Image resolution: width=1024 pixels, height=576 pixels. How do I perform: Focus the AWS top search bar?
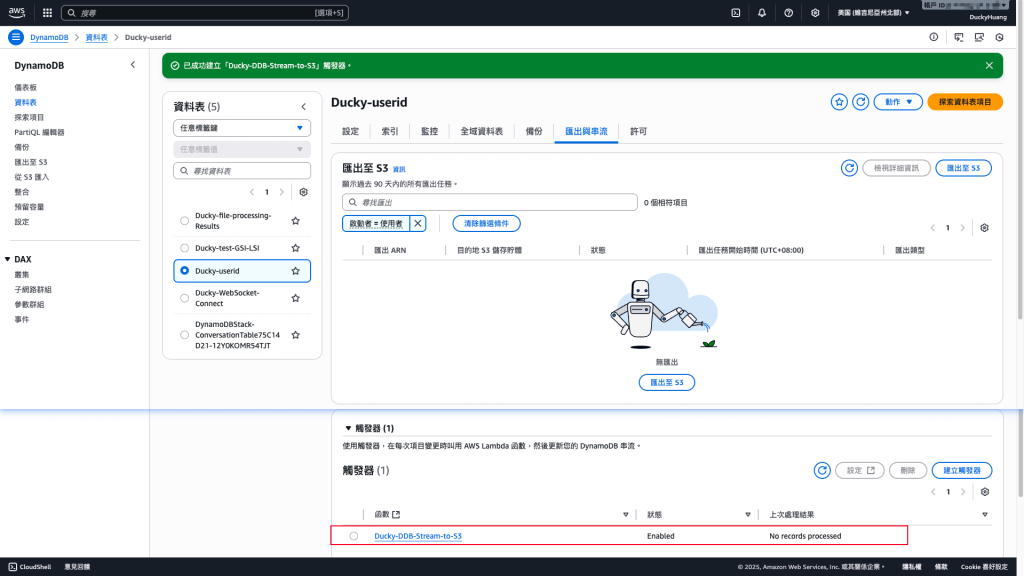[204, 12]
